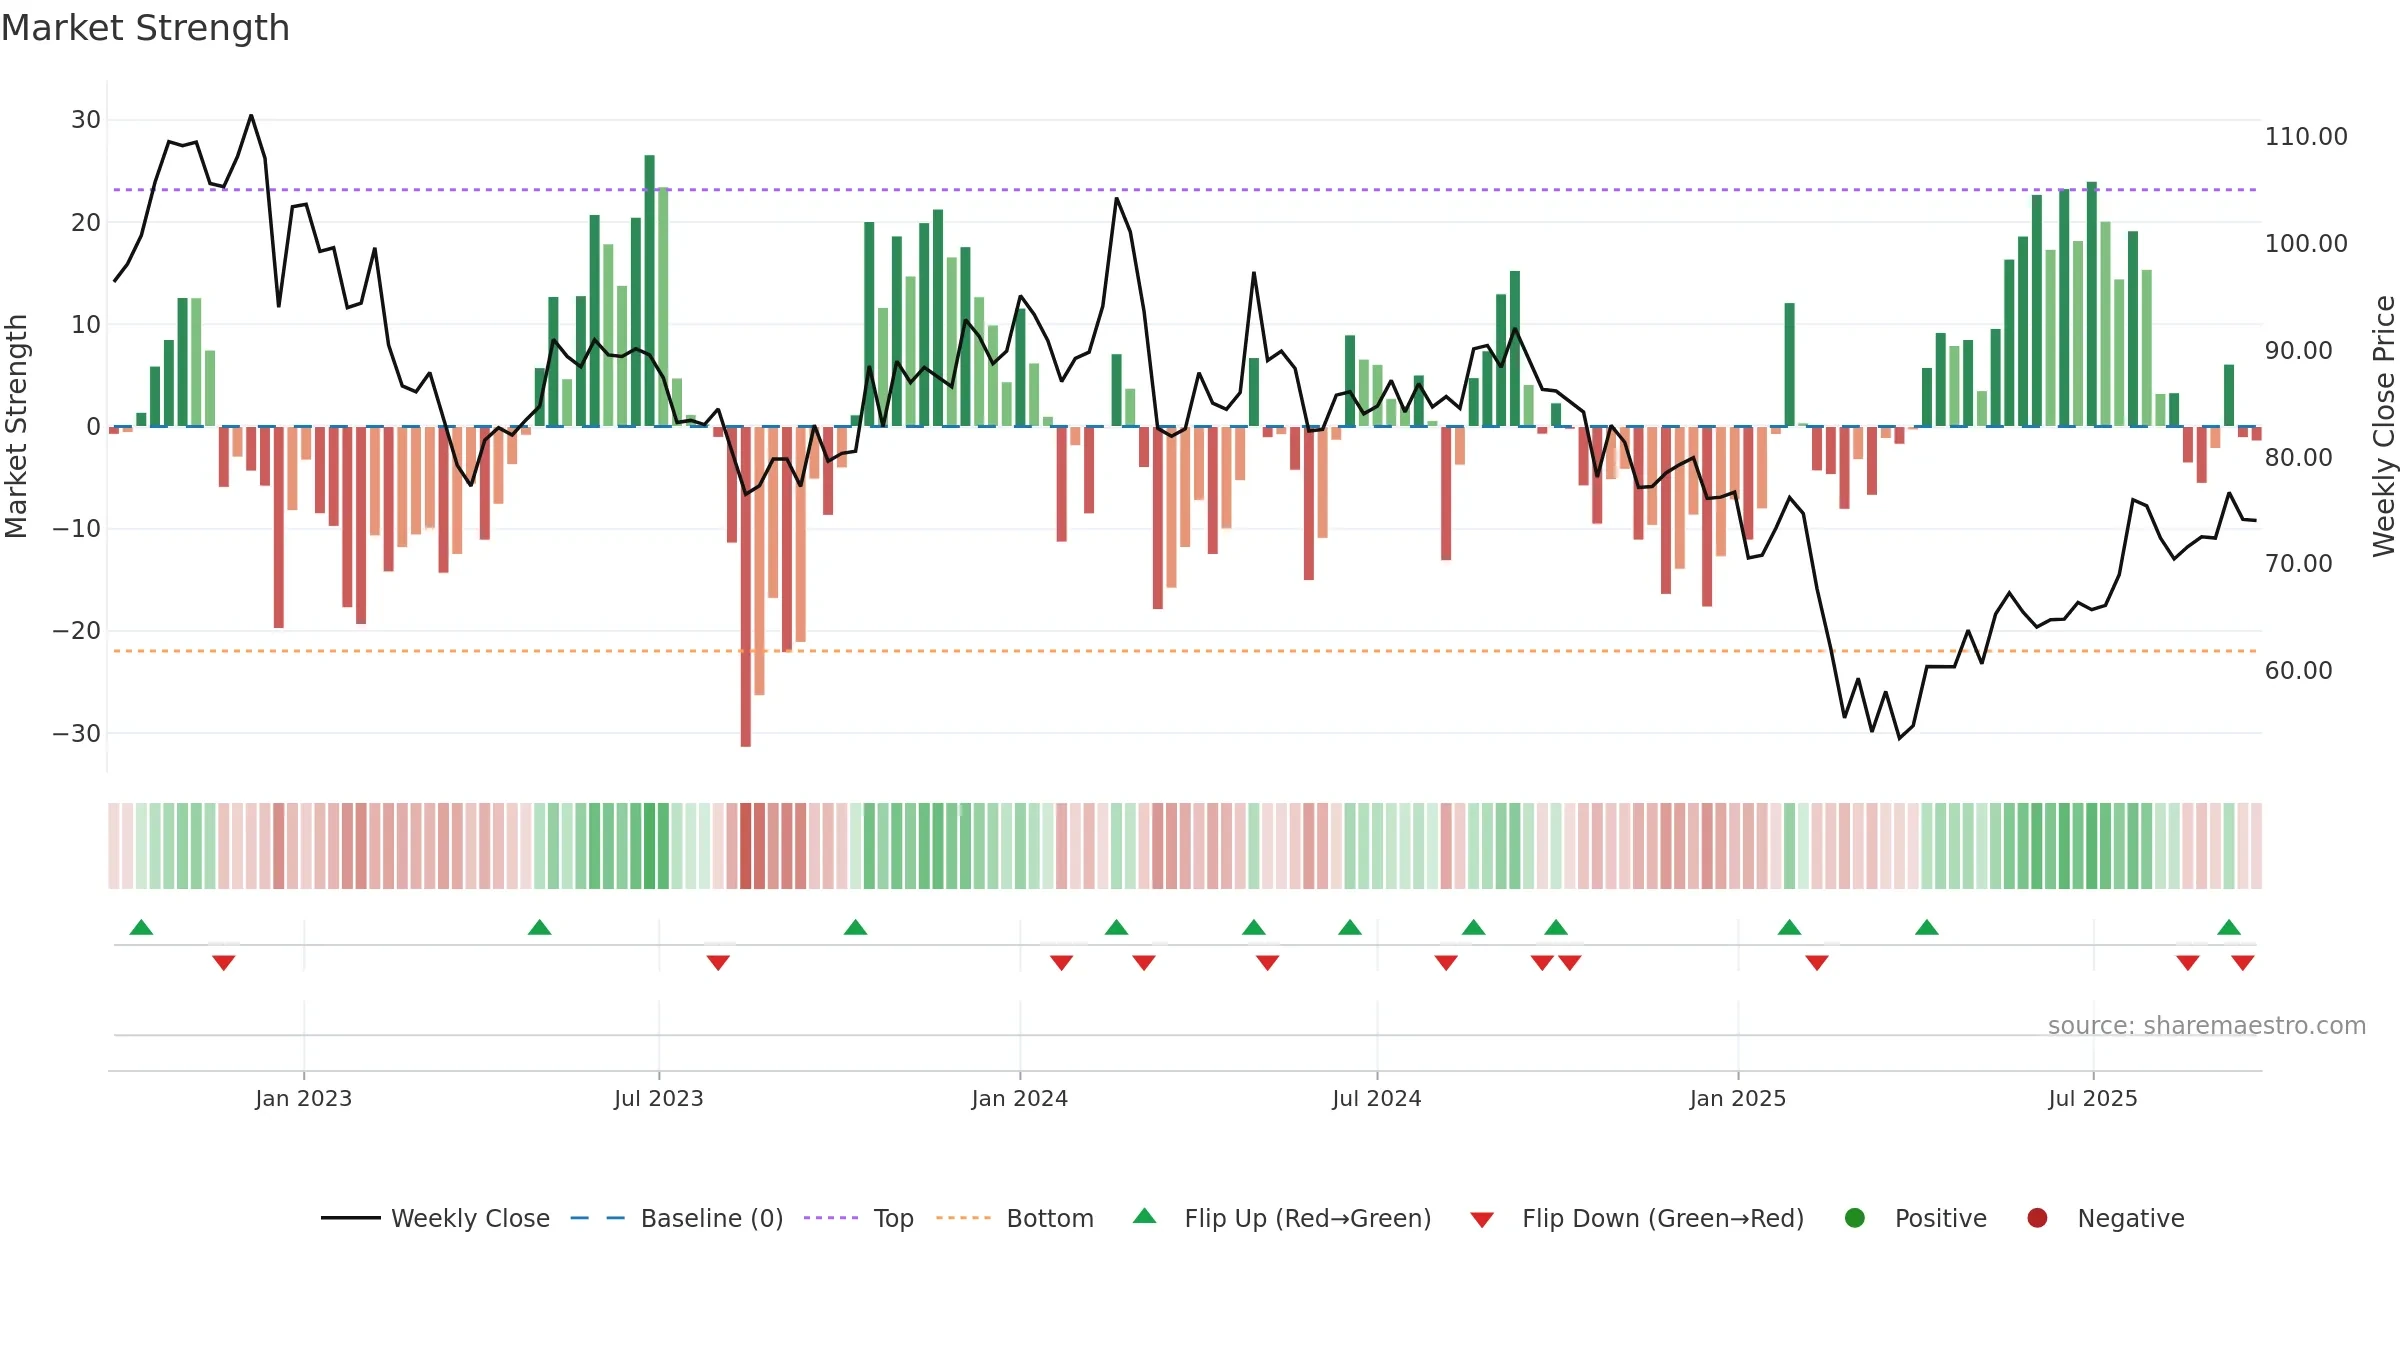Screen dimensions: 2400x1350
Task: Click the red Negative circle legend icon
Action: click(2037, 1218)
